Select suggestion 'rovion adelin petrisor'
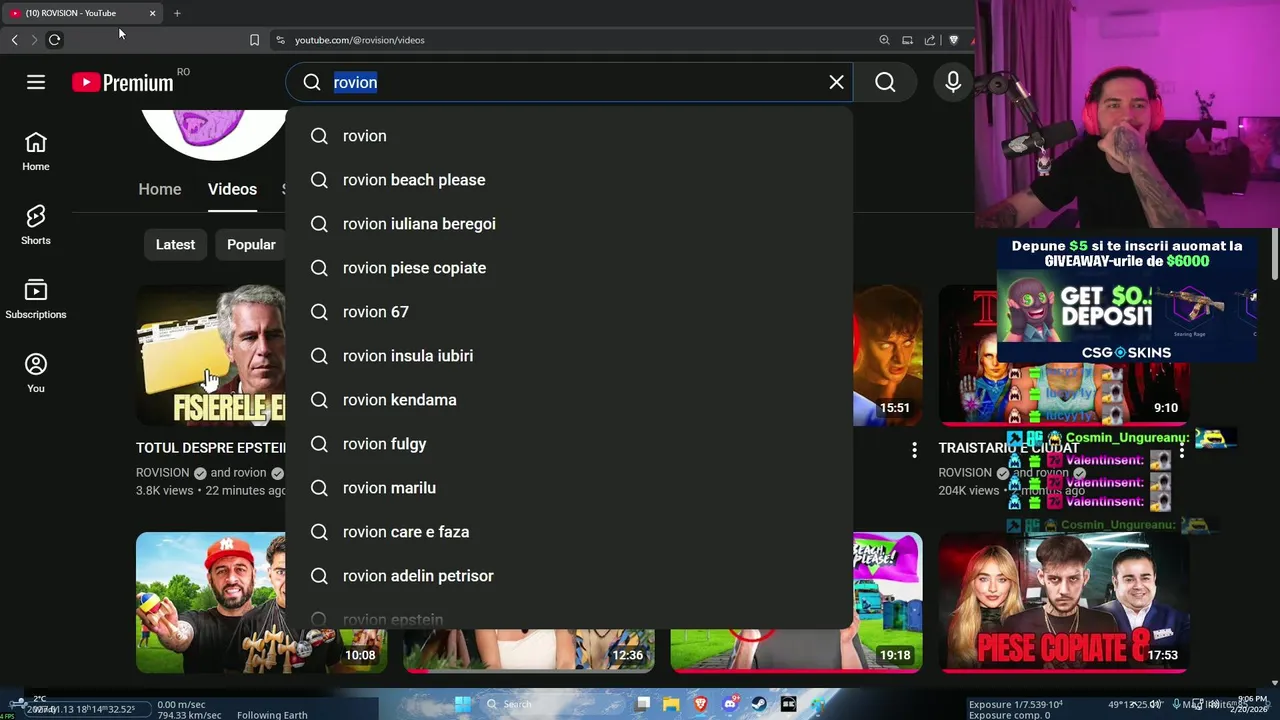The width and height of the screenshot is (1280, 720). [x=569, y=576]
